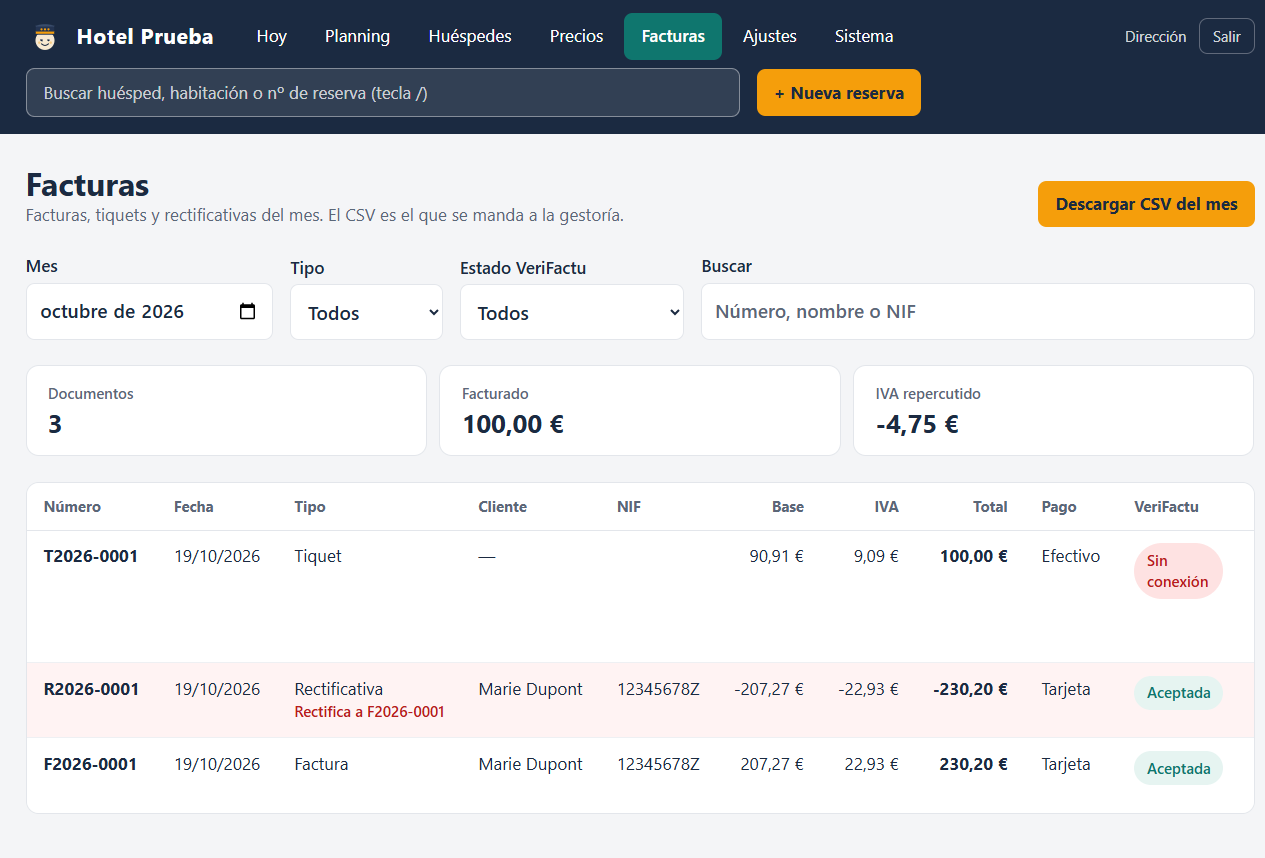Click the Hotel Prueba title link
The image size is (1265, 858).
145,37
